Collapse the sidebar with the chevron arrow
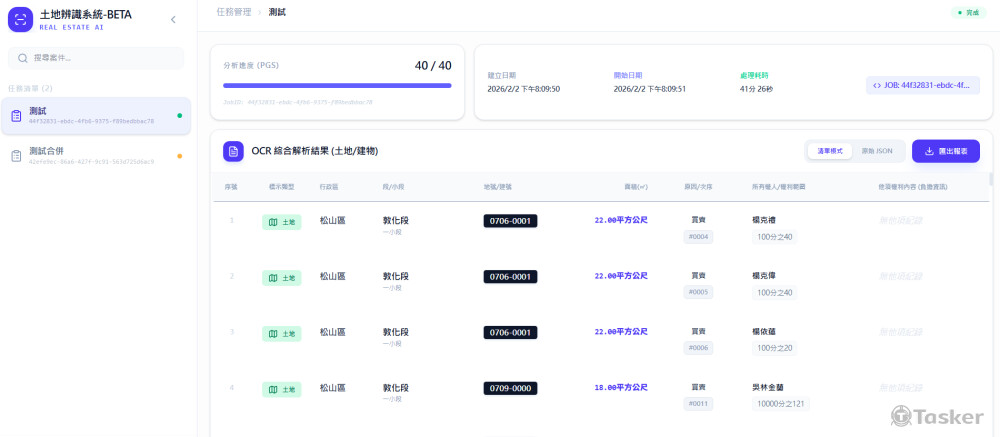The width and height of the screenshot is (1000, 437). tap(173, 20)
